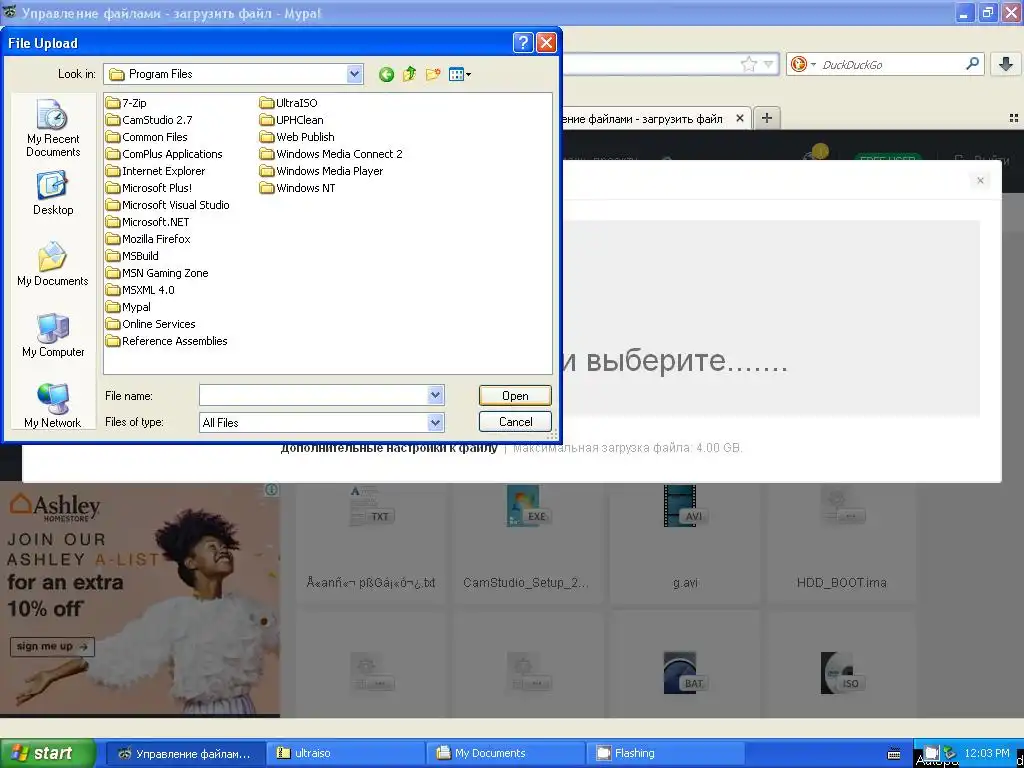The height and width of the screenshot is (768, 1024).
Task: Select the MSBuild folder
Action: [x=132, y=256]
